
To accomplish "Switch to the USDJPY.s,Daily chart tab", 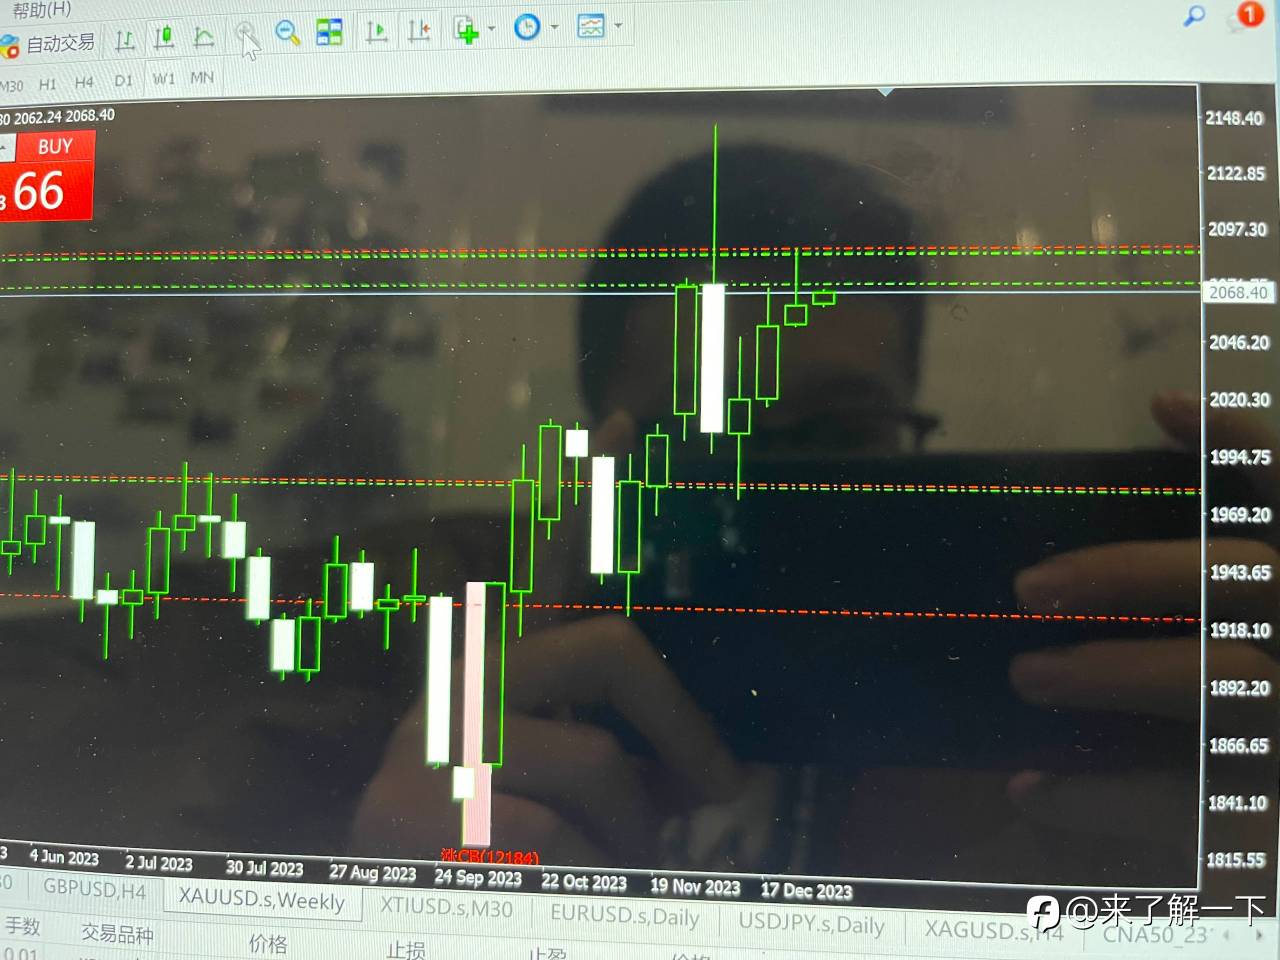I will point(812,923).
